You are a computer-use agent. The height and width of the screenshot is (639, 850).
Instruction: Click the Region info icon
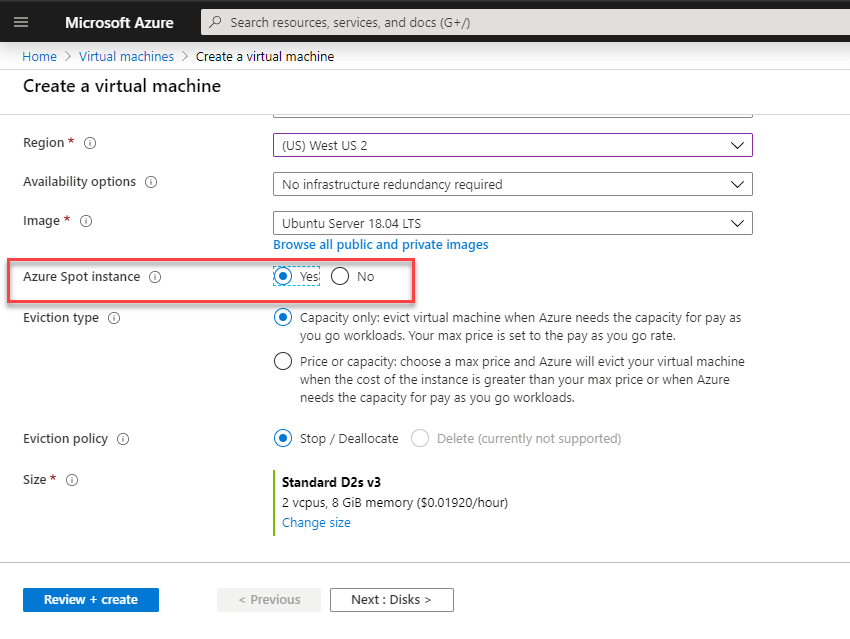pyautogui.click(x=90, y=144)
